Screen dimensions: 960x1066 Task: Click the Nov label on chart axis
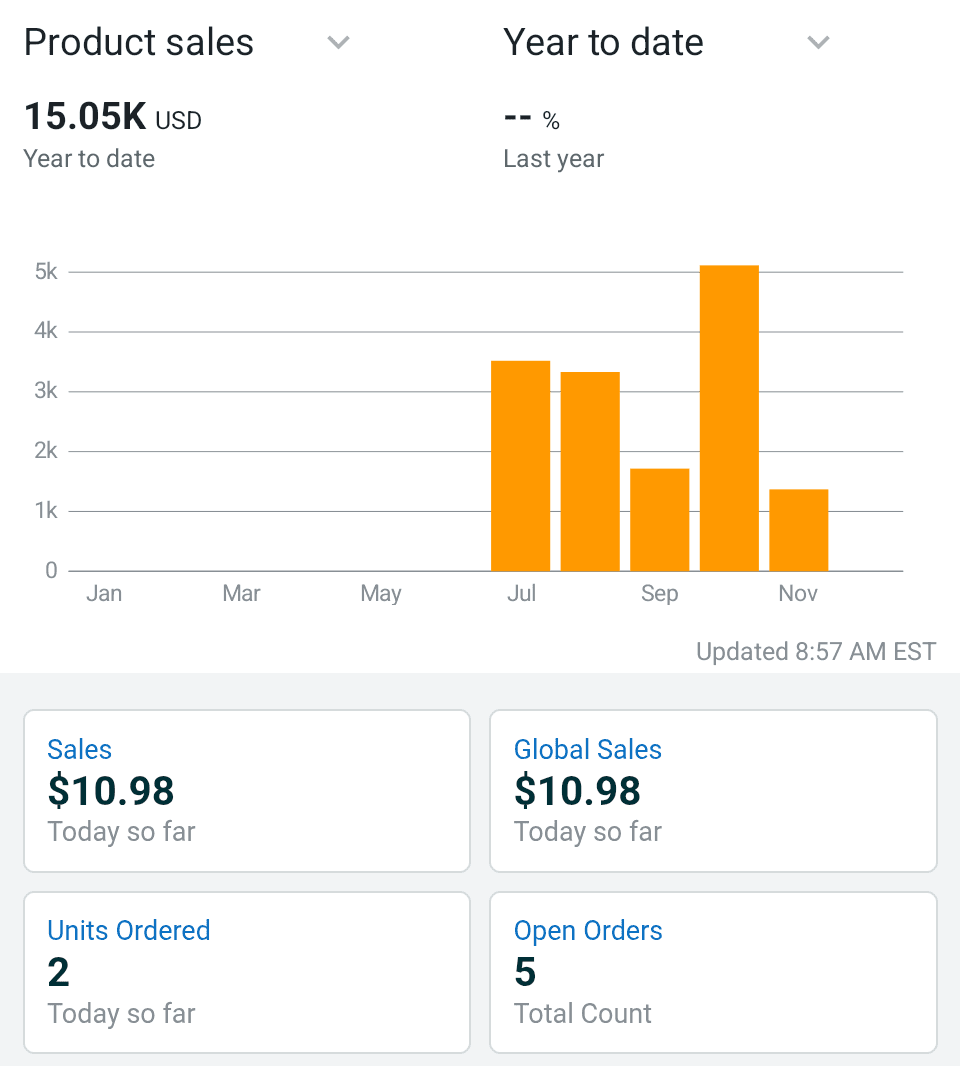coord(798,594)
